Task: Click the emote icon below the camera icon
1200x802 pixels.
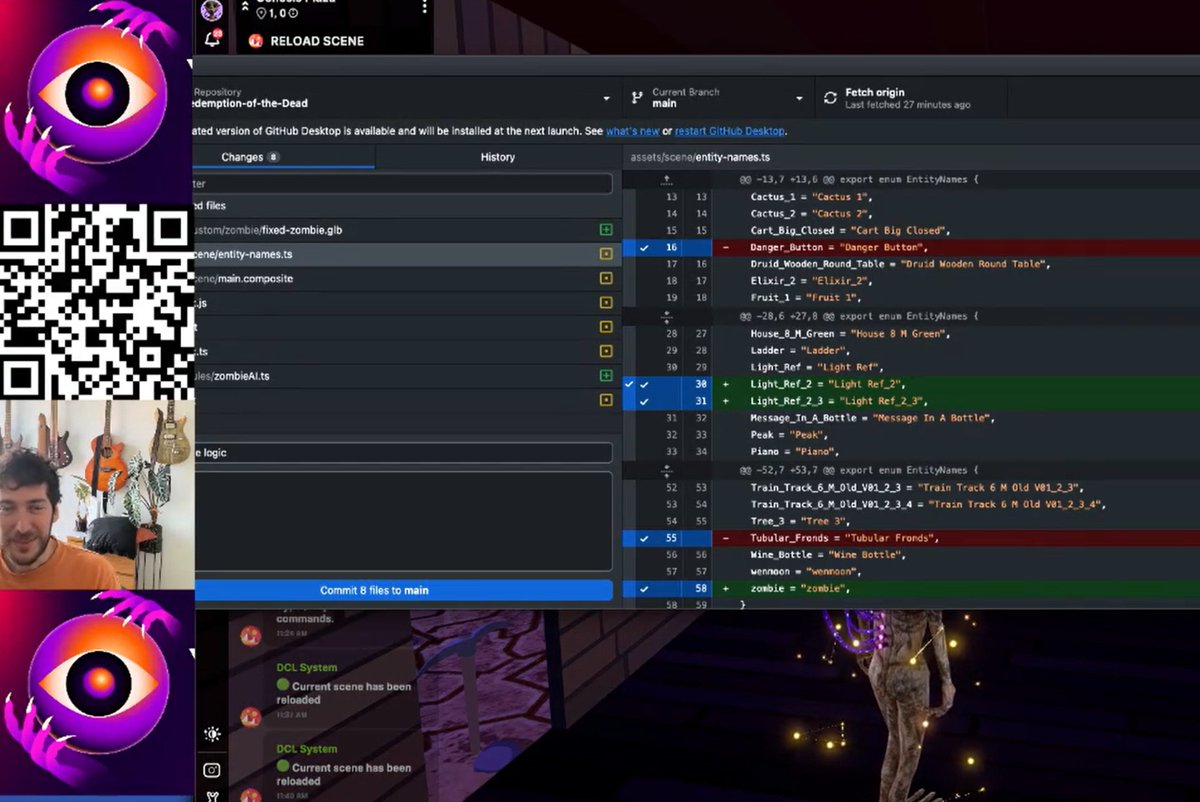Action: (212, 796)
